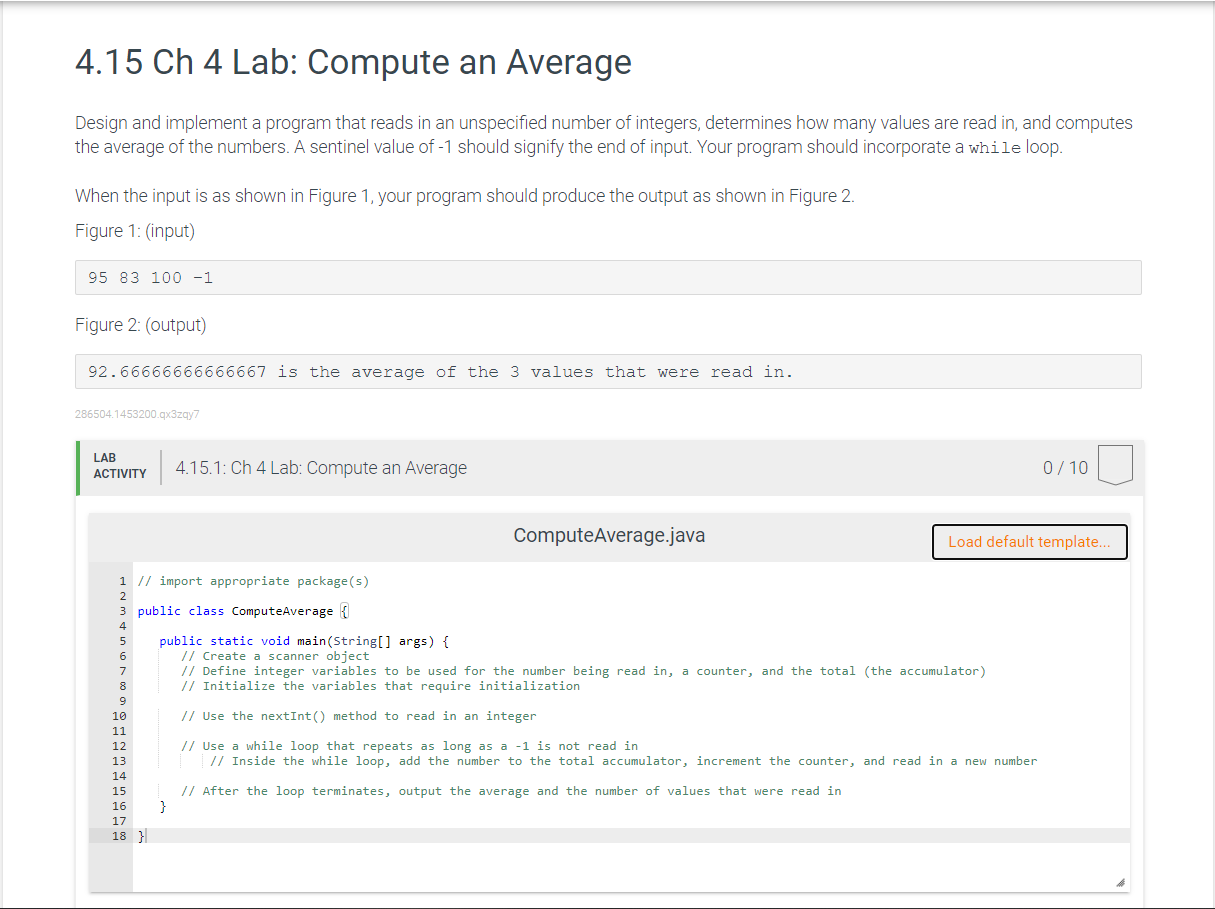Click the 4.15.1: Ch 4 Lab activity title
Image resolution: width=1215 pixels, height=909 pixels.
(x=321, y=467)
